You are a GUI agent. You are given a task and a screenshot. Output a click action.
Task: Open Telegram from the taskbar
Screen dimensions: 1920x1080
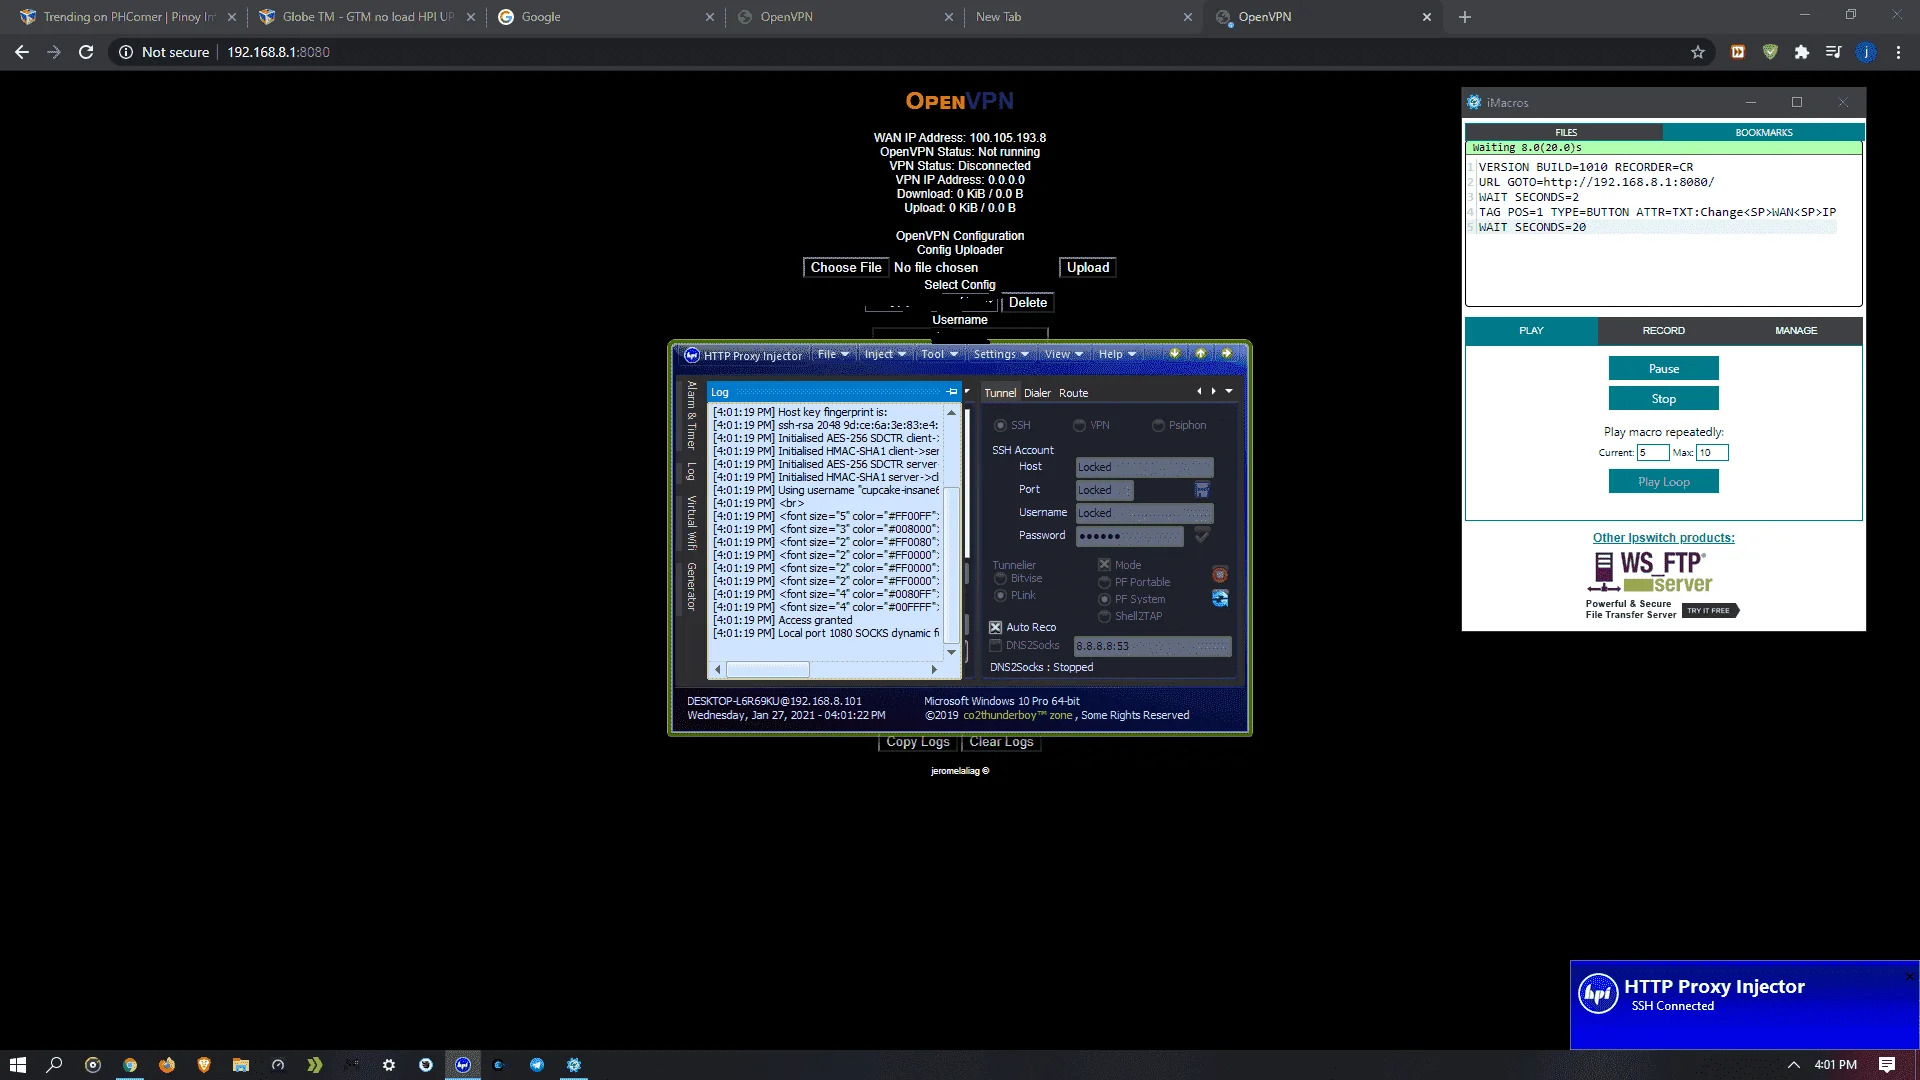pos(537,1065)
